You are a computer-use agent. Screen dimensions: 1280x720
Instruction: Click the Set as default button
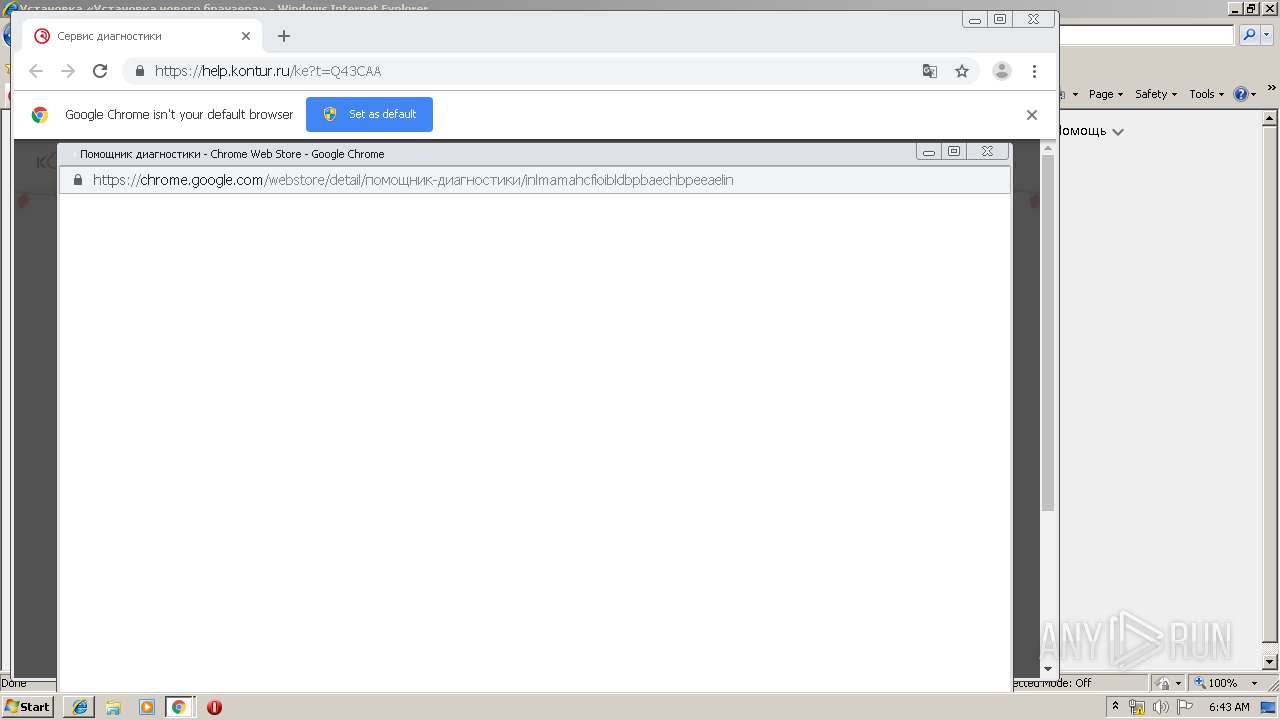[369, 114]
